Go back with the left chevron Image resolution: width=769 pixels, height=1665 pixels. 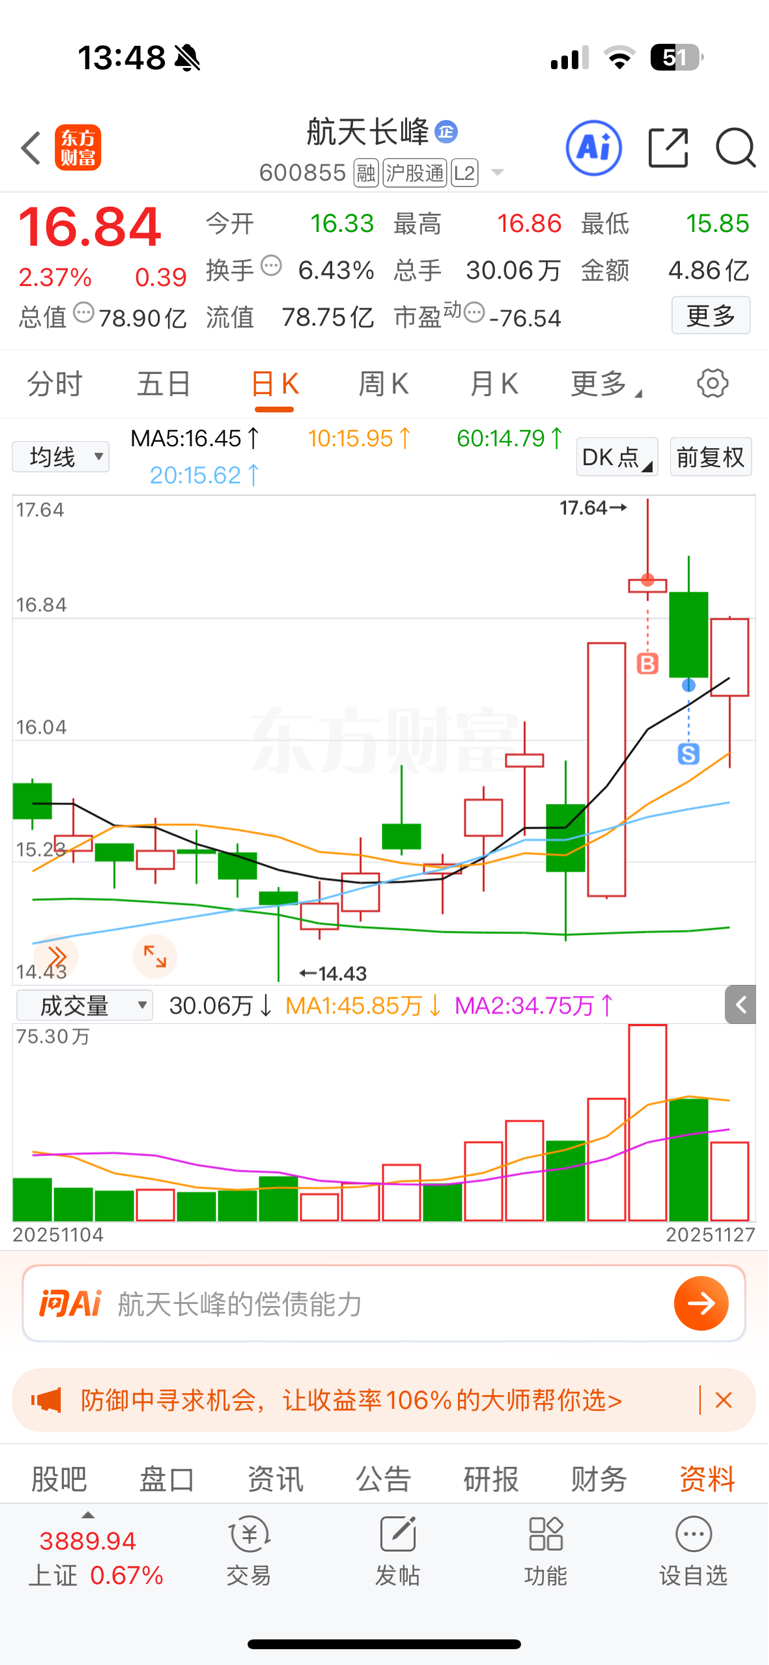31,148
